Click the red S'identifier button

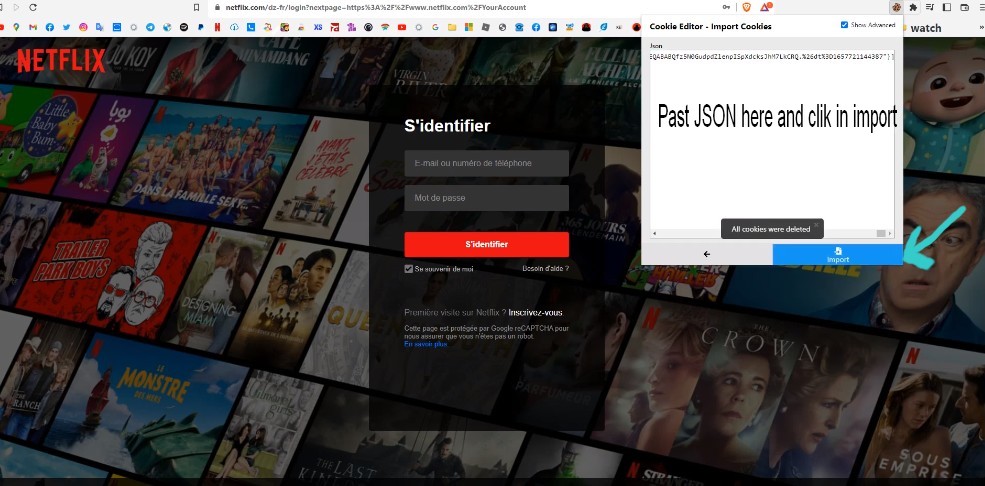point(486,244)
